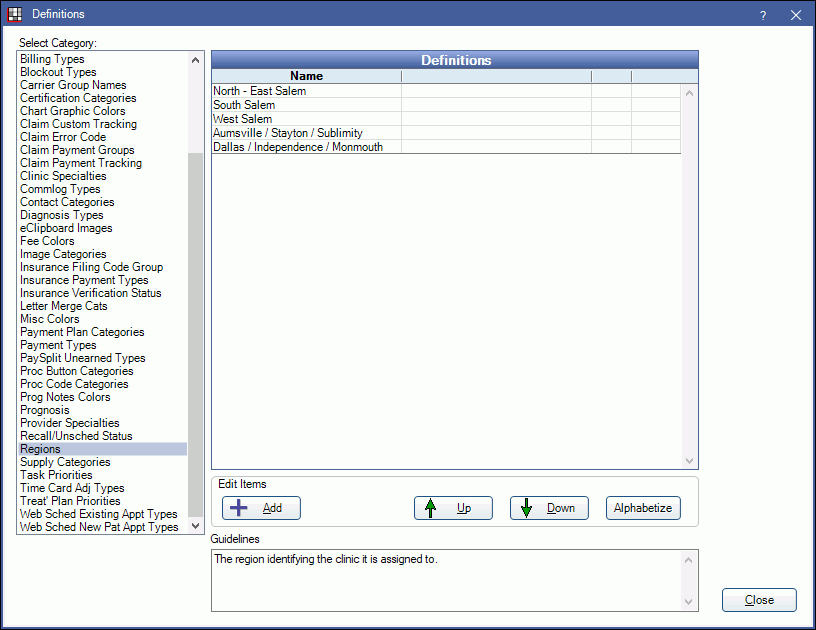Click the Definitions window app icon
Image resolution: width=816 pixels, height=630 pixels.
pos(15,14)
